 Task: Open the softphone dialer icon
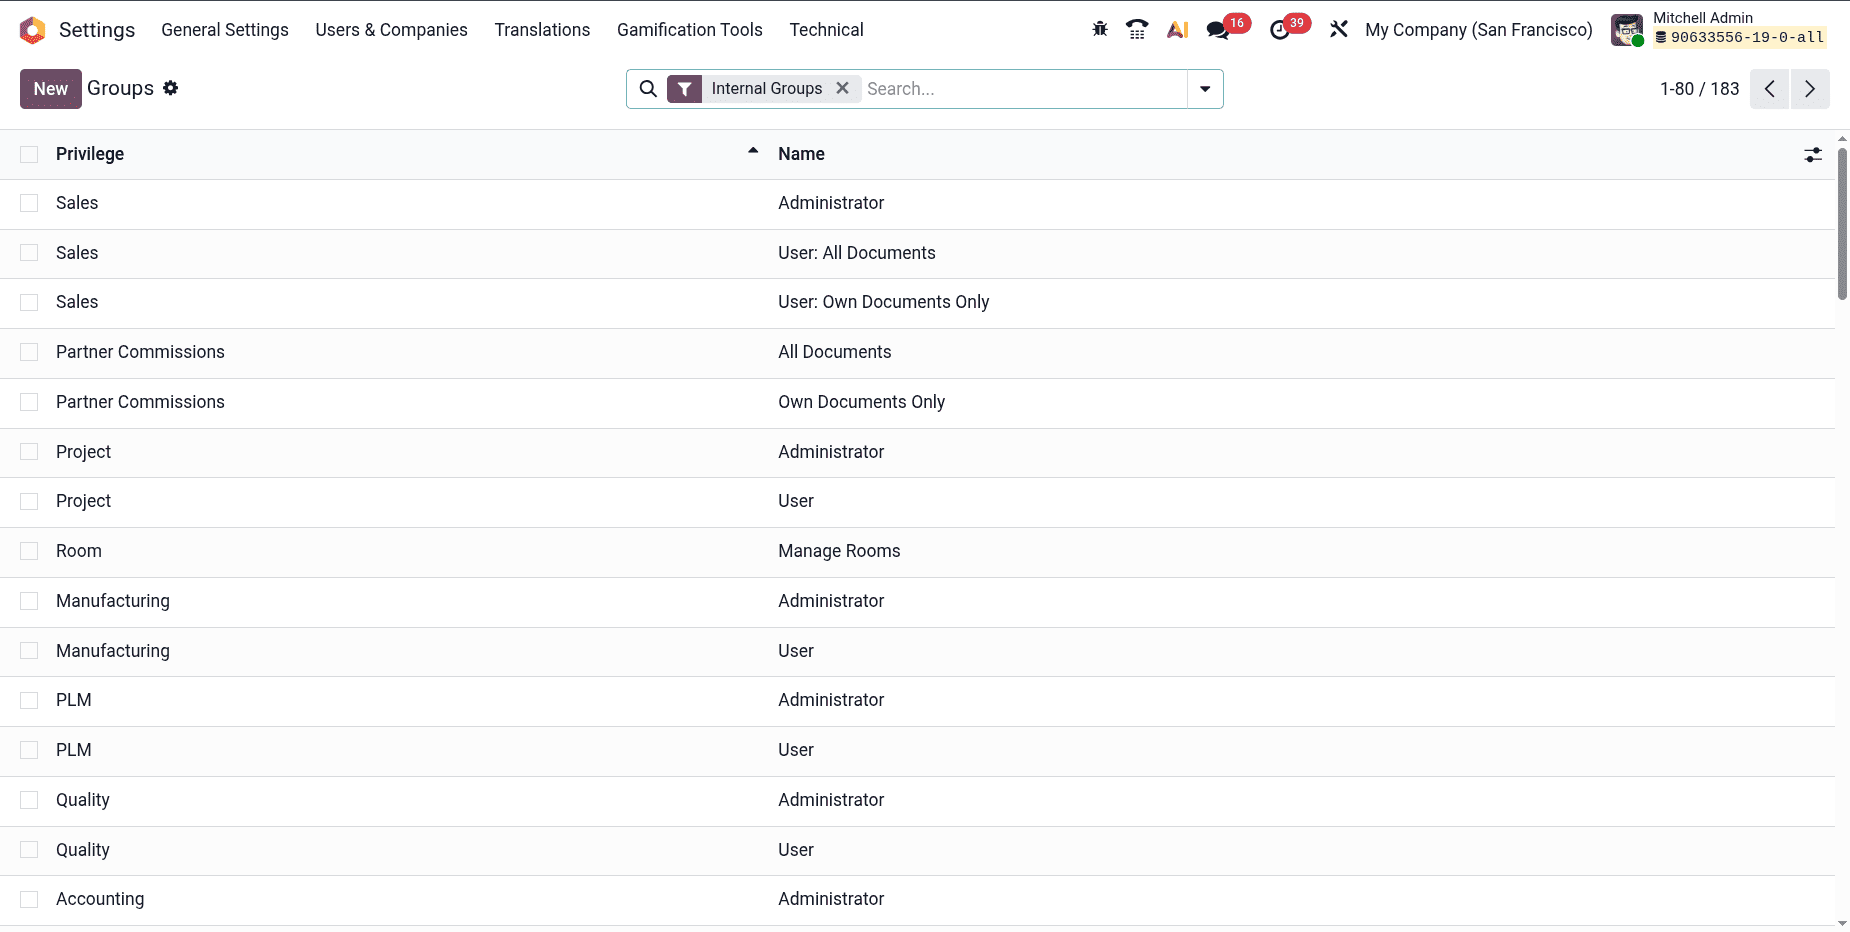pyautogui.click(x=1137, y=29)
